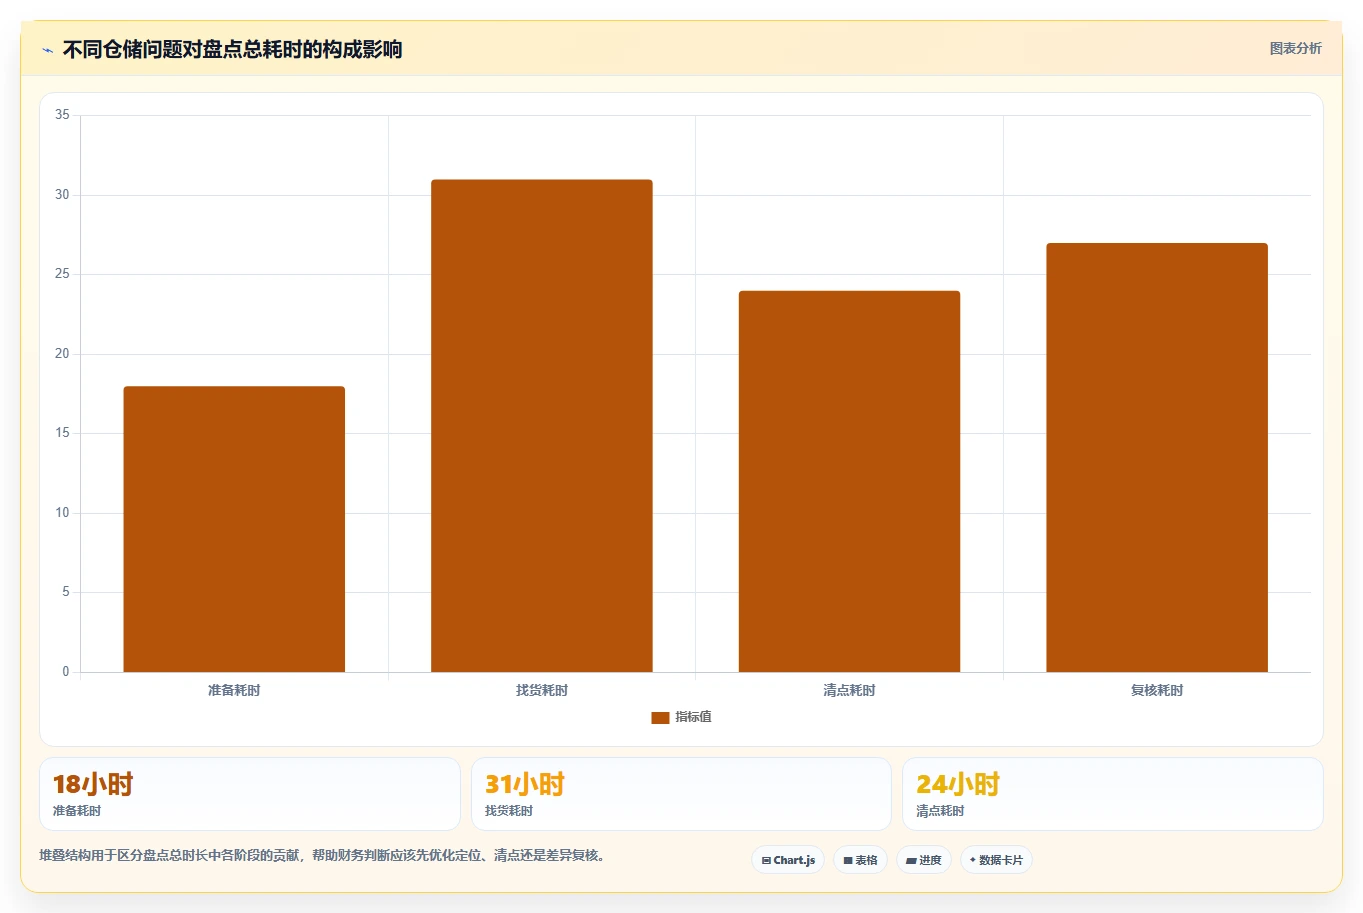Click the description text starting with 堆叠结构用于
1363x913 pixels.
point(322,856)
